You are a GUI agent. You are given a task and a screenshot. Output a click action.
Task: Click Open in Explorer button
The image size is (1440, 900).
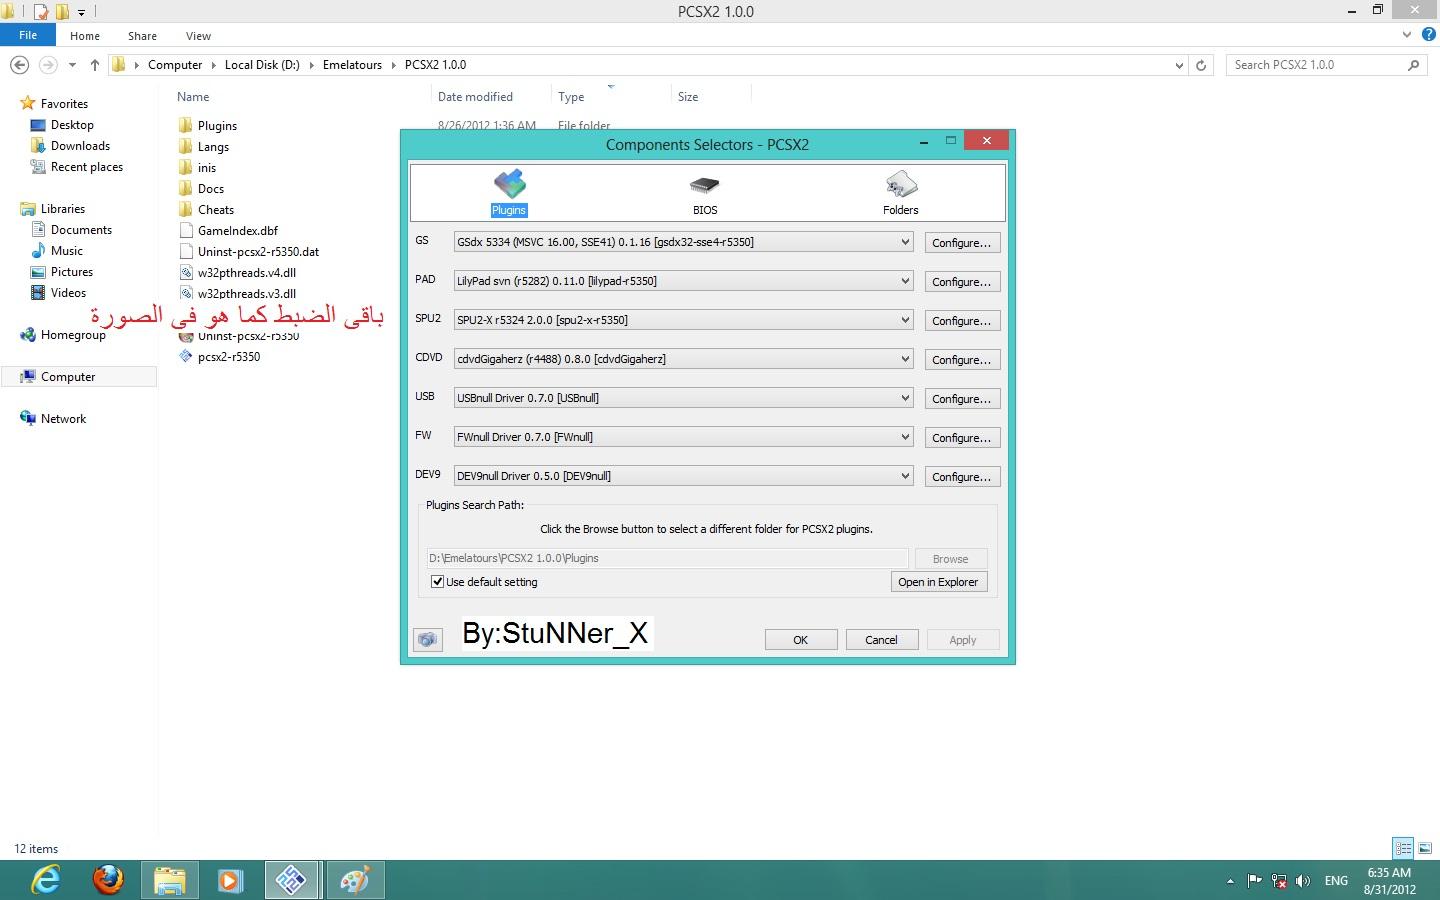pos(939,582)
